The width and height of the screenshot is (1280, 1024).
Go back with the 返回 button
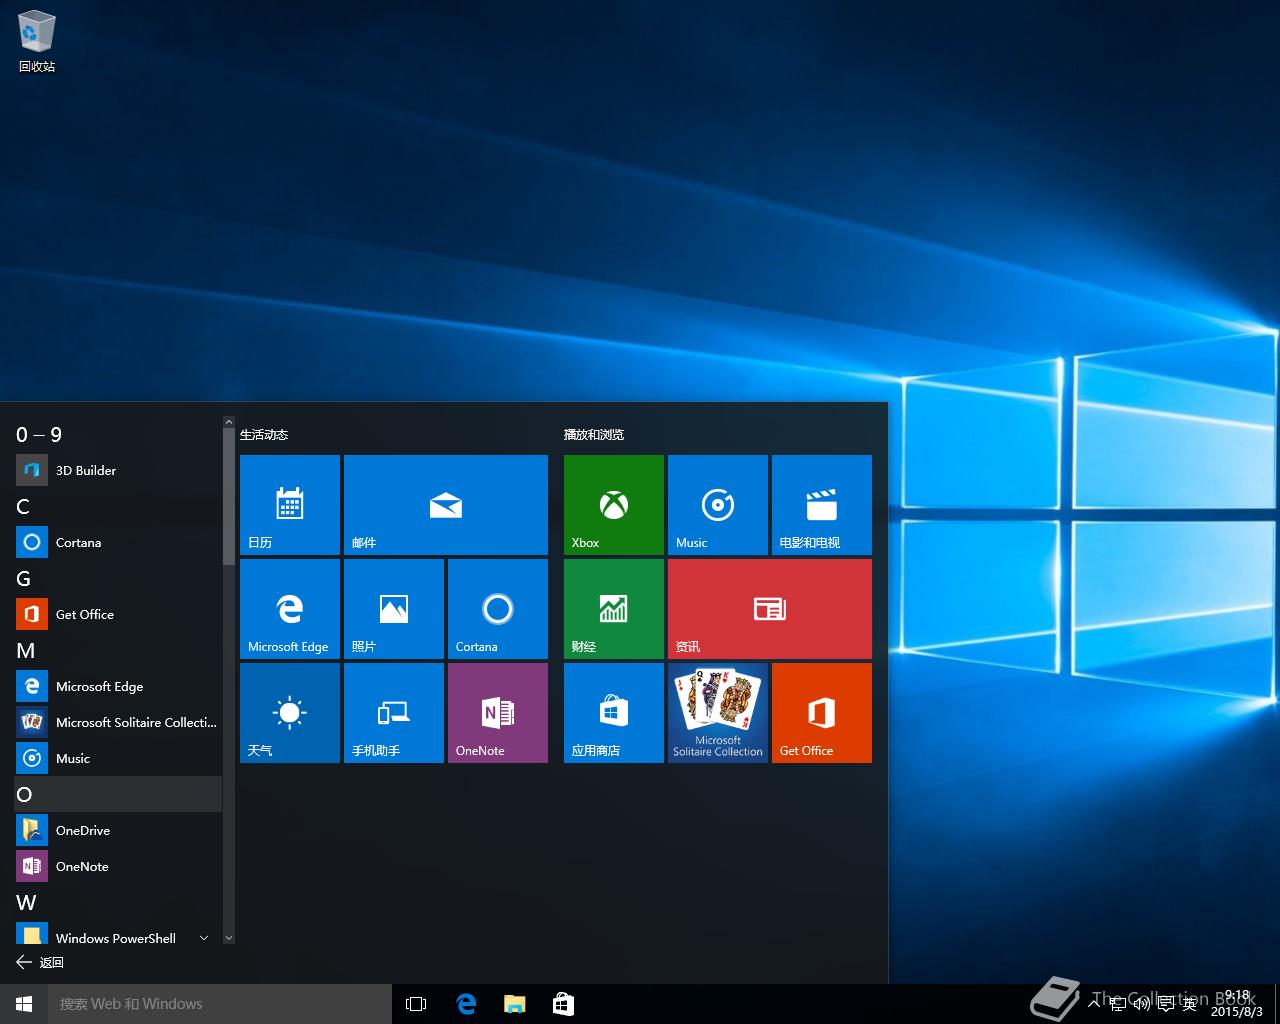point(40,962)
